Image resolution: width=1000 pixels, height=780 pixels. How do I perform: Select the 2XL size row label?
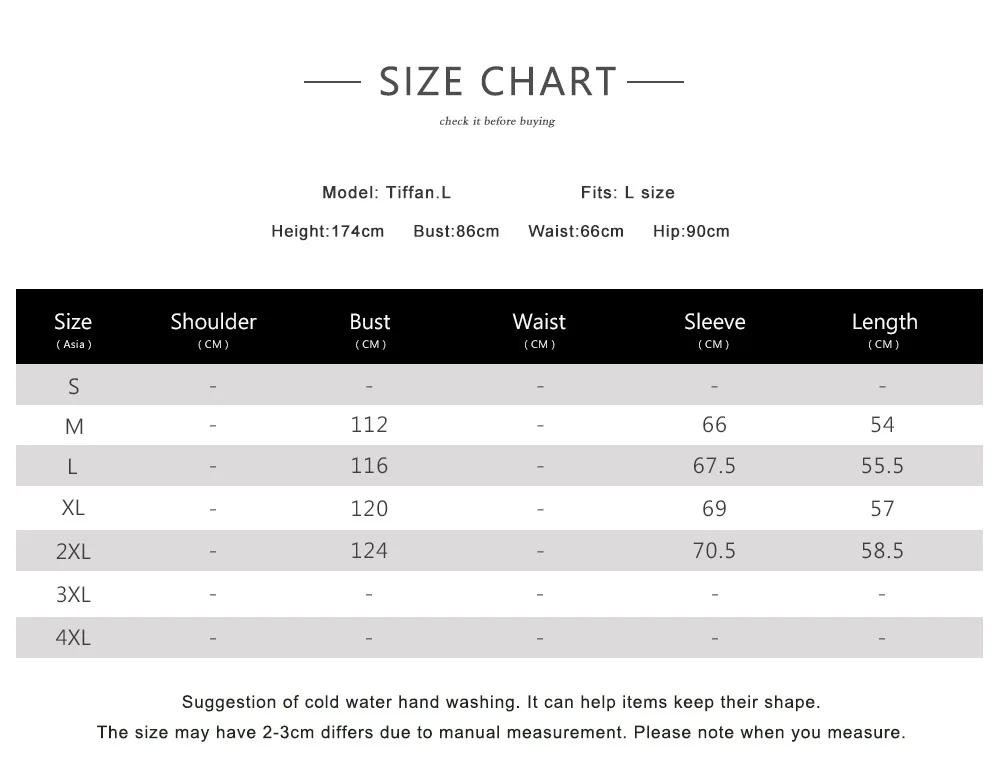(x=73, y=551)
